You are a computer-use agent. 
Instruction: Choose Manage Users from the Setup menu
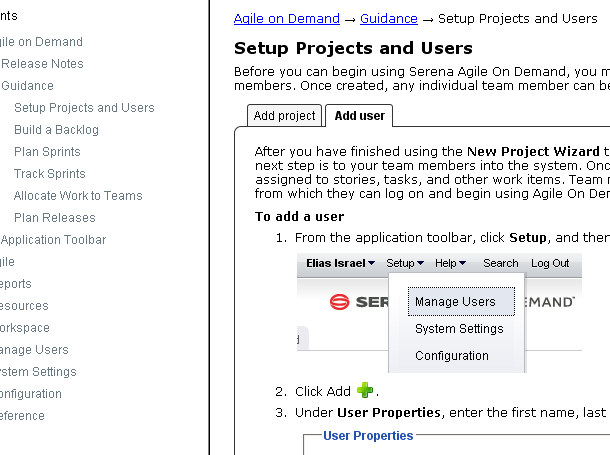(x=461, y=302)
